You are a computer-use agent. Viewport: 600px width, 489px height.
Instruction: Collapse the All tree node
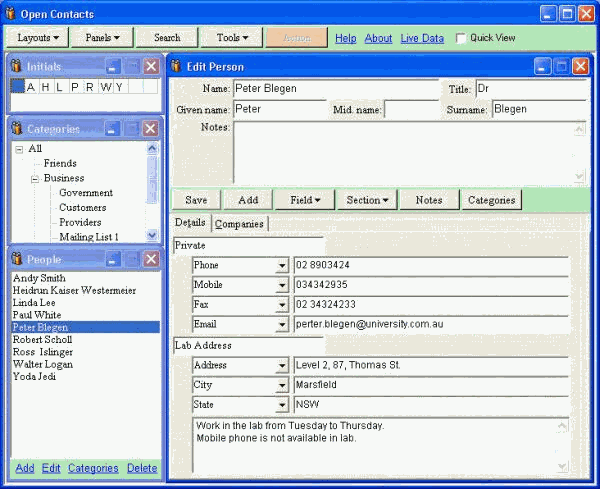(x=19, y=149)
